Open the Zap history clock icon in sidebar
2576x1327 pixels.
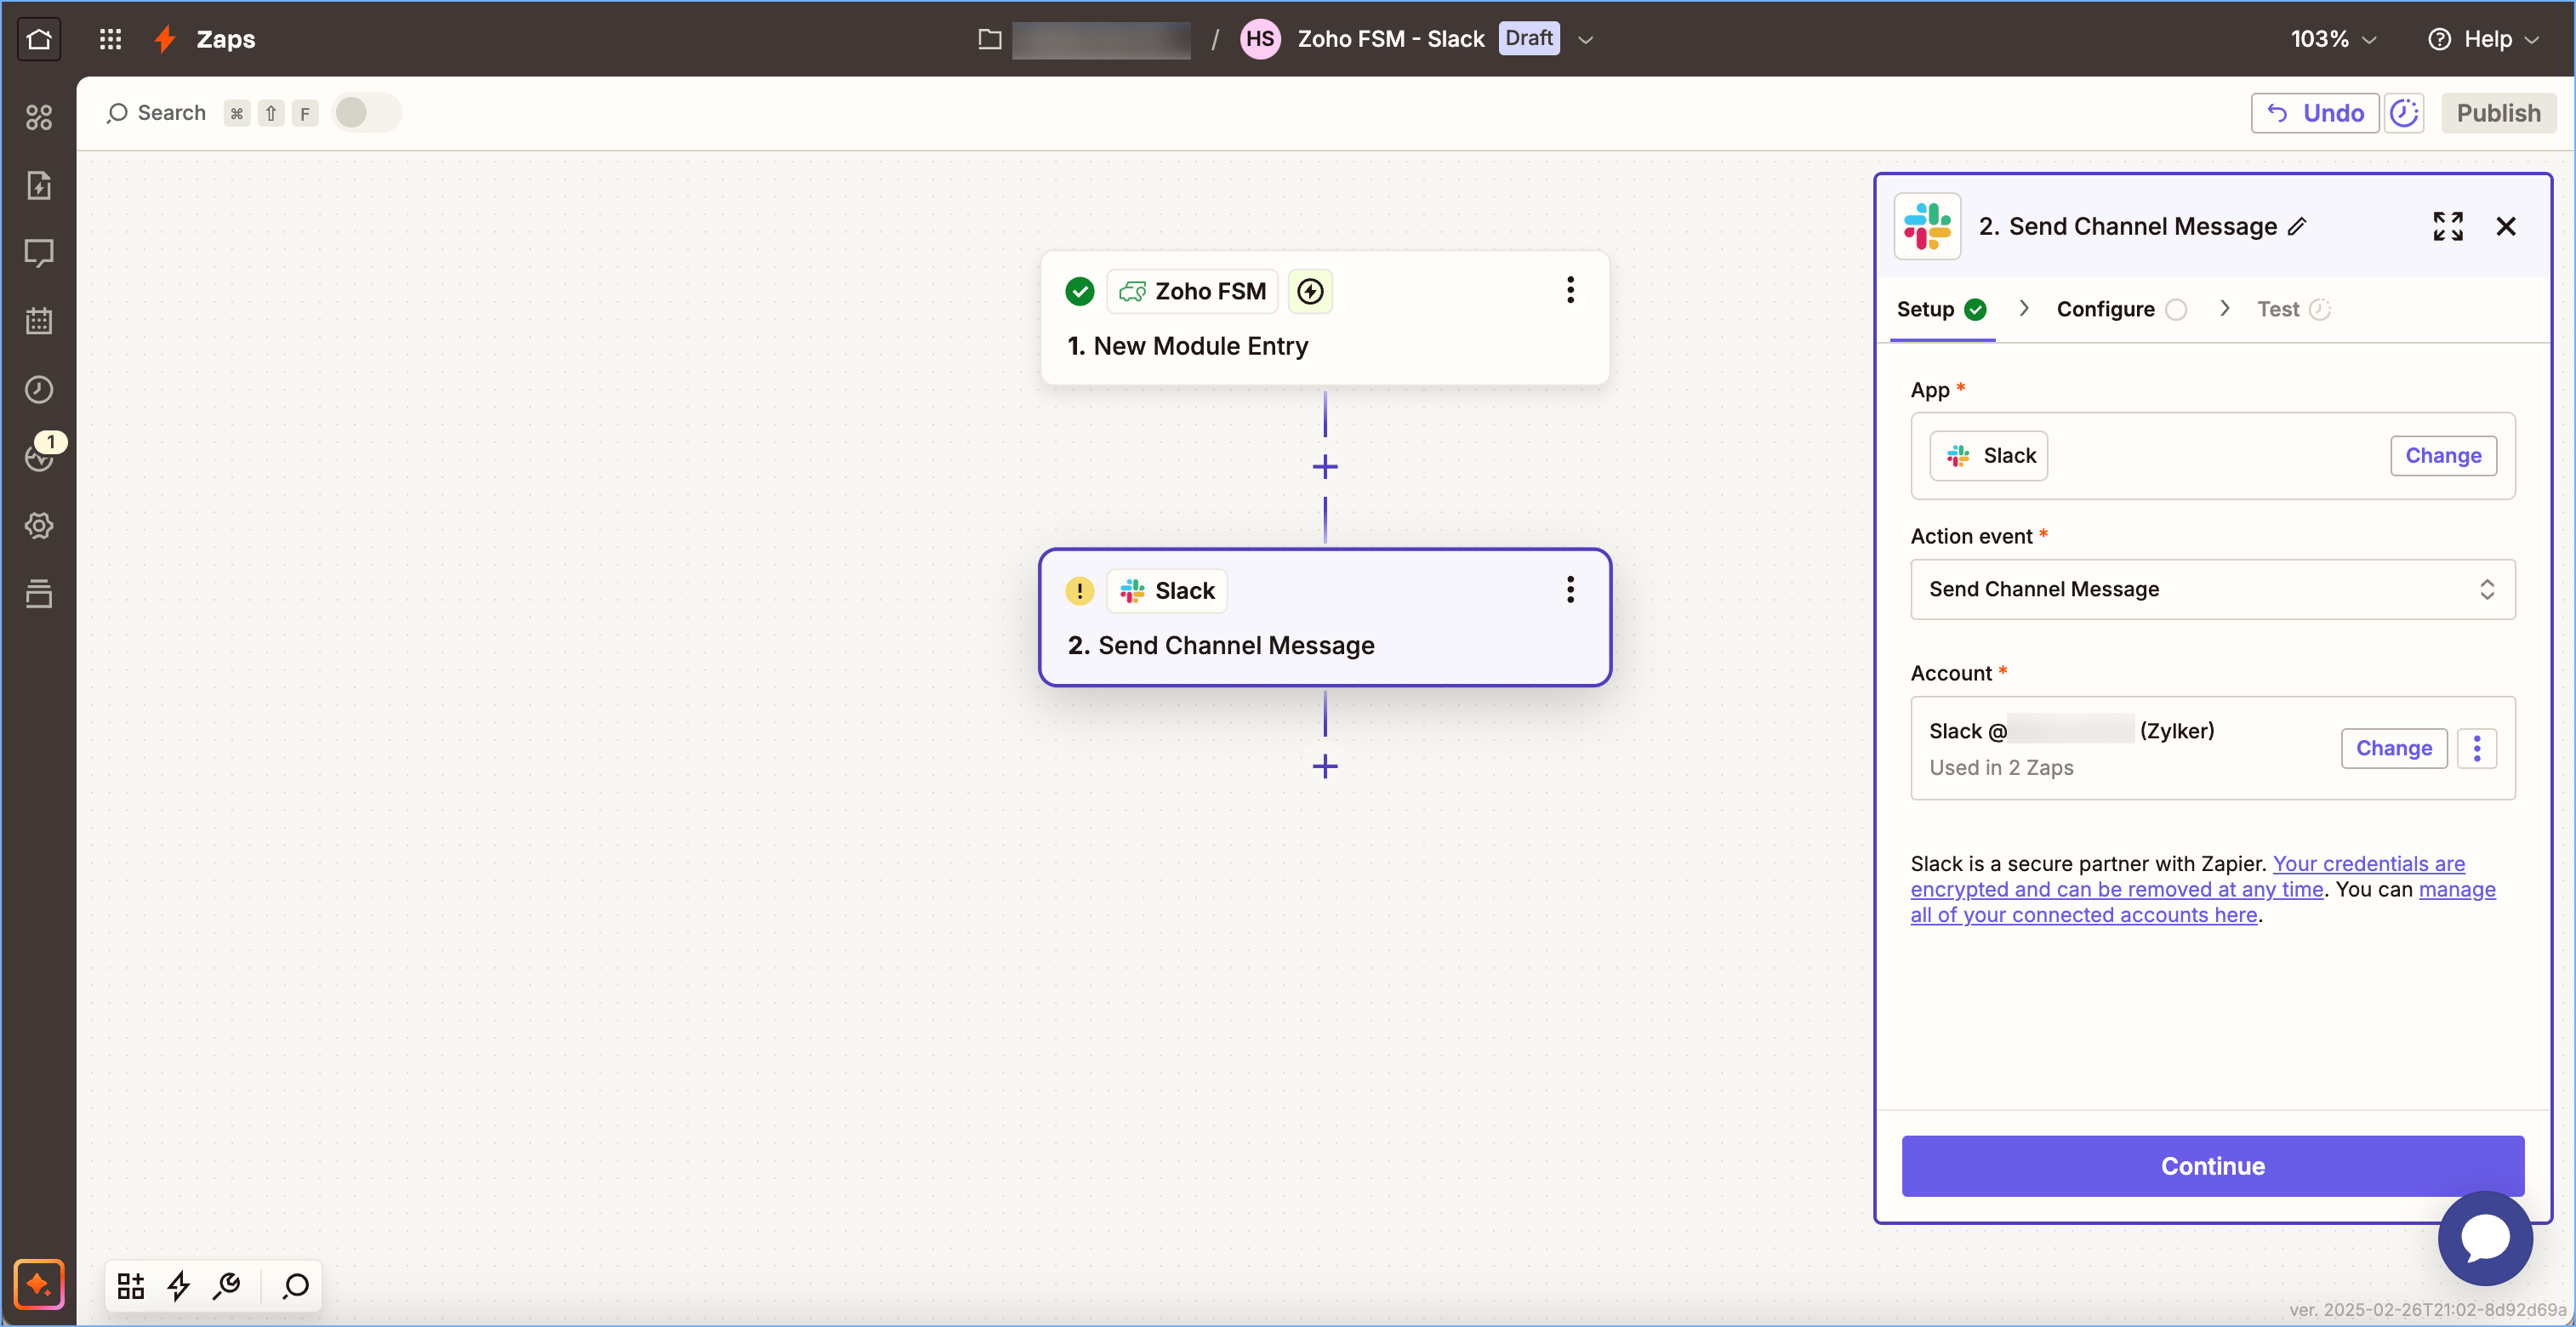click(x=38, y=389)
